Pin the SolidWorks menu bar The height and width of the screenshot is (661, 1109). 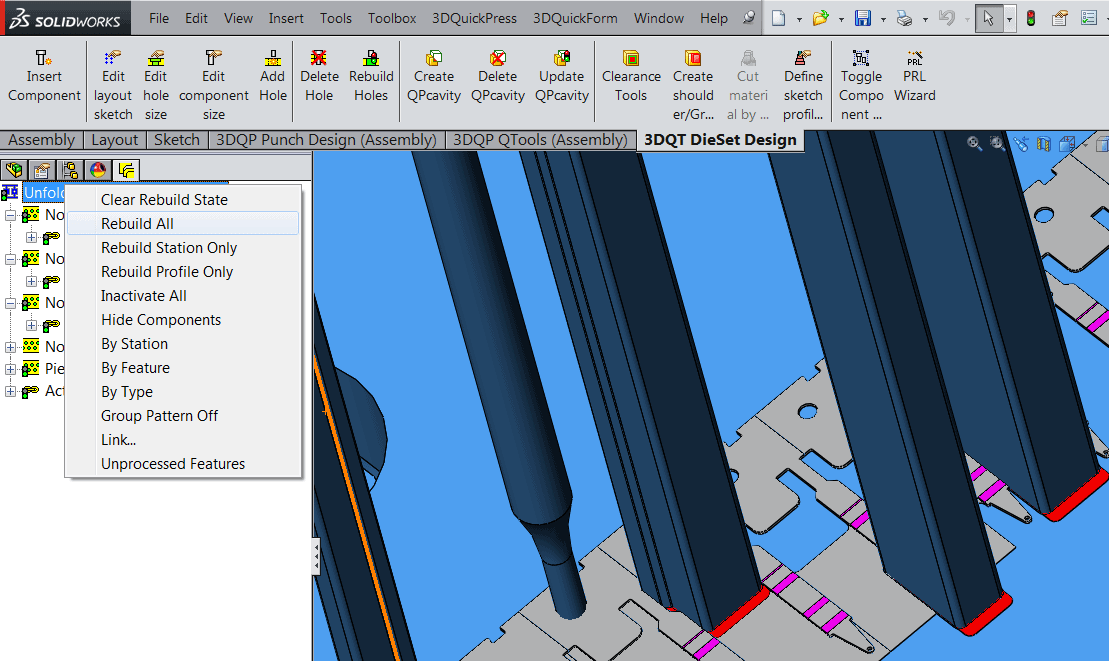(x=749, y=18)
